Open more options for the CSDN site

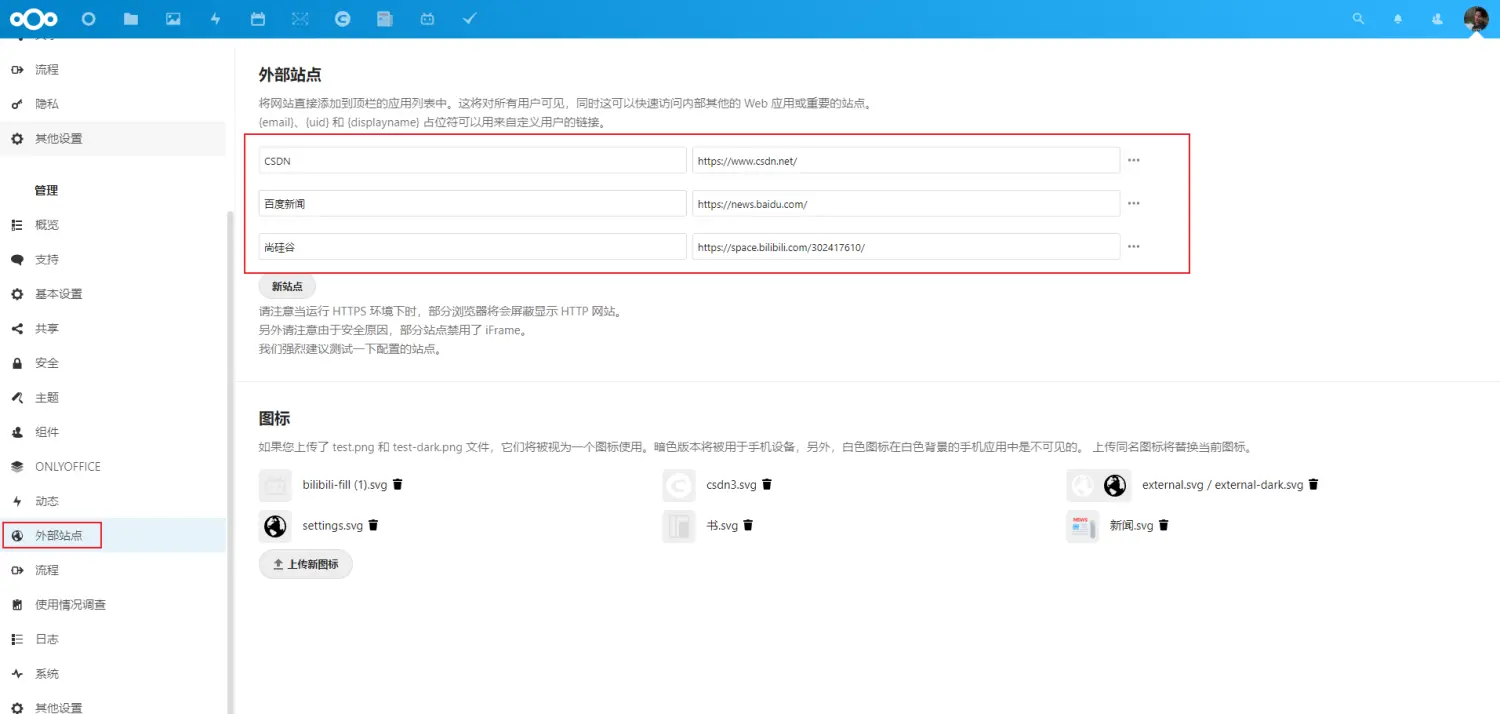(1134, 160)
